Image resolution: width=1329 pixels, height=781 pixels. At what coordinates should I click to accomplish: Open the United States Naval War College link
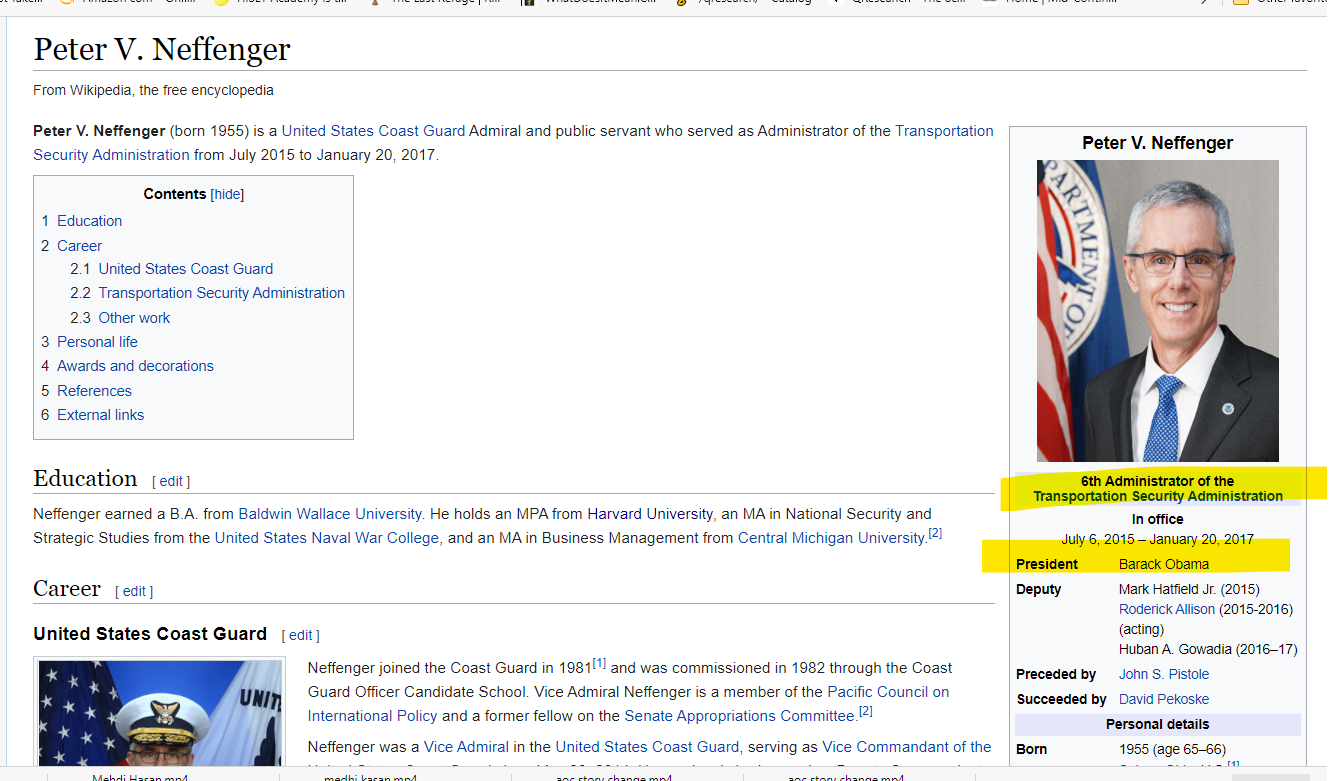pyautogui.click(x=326, y=538)
